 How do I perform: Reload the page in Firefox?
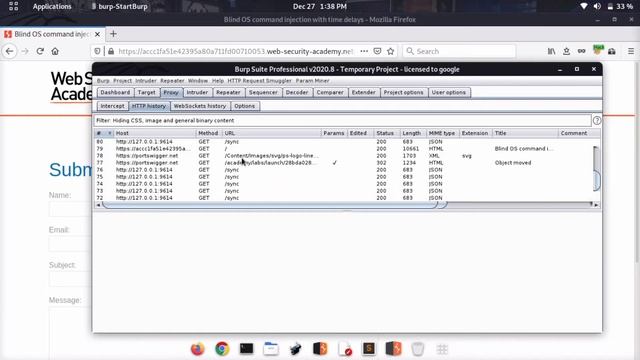(40, 51)
